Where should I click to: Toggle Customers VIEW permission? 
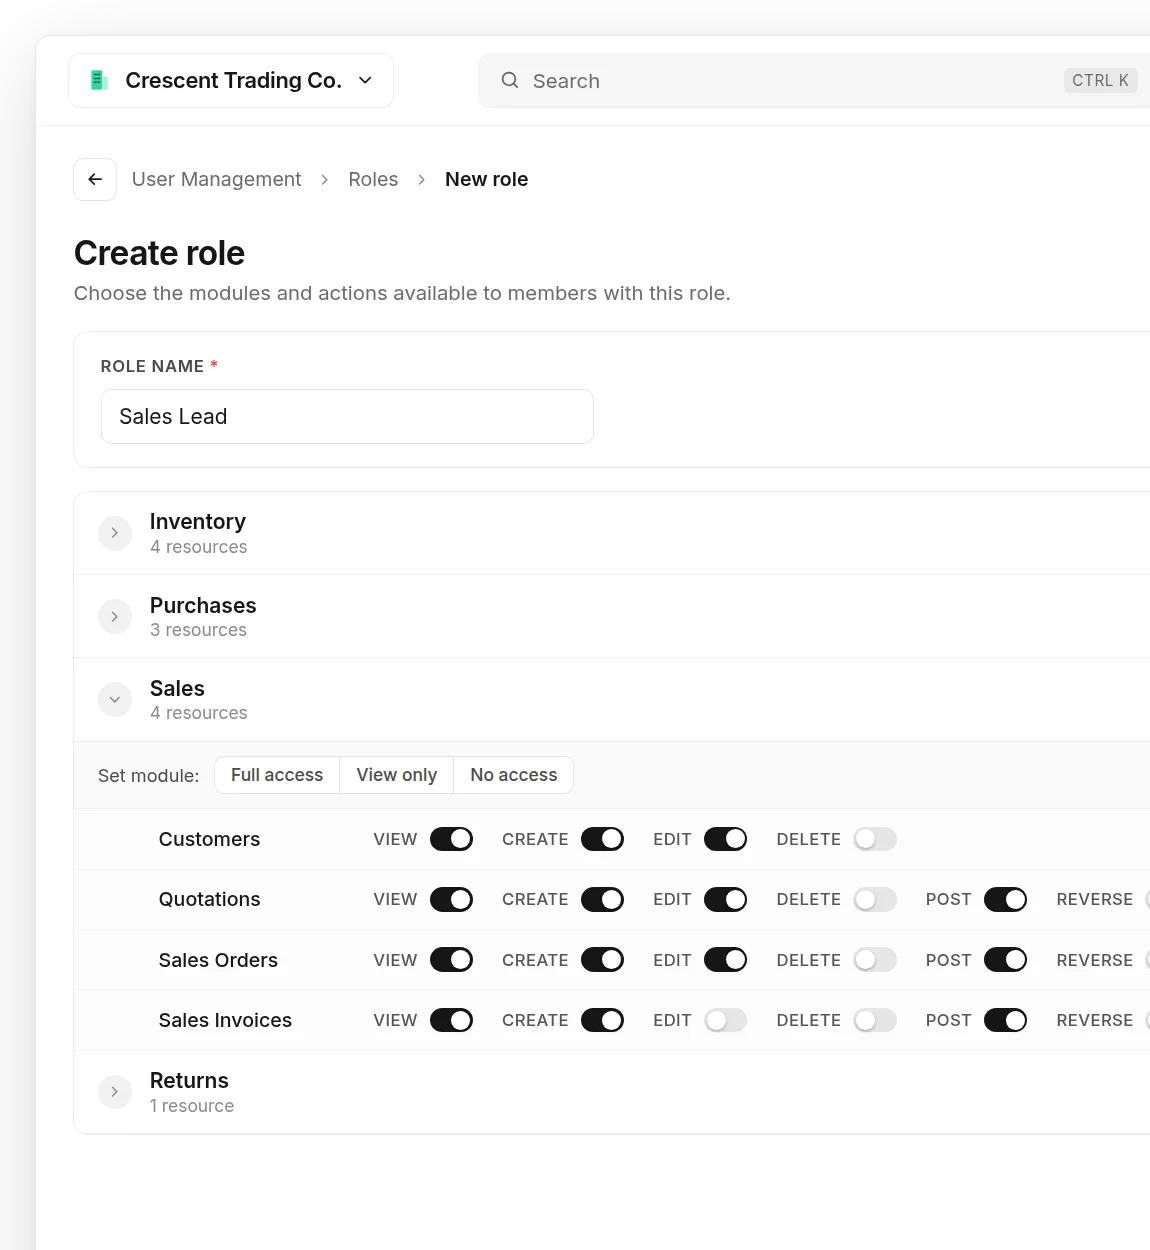[451, 839]
